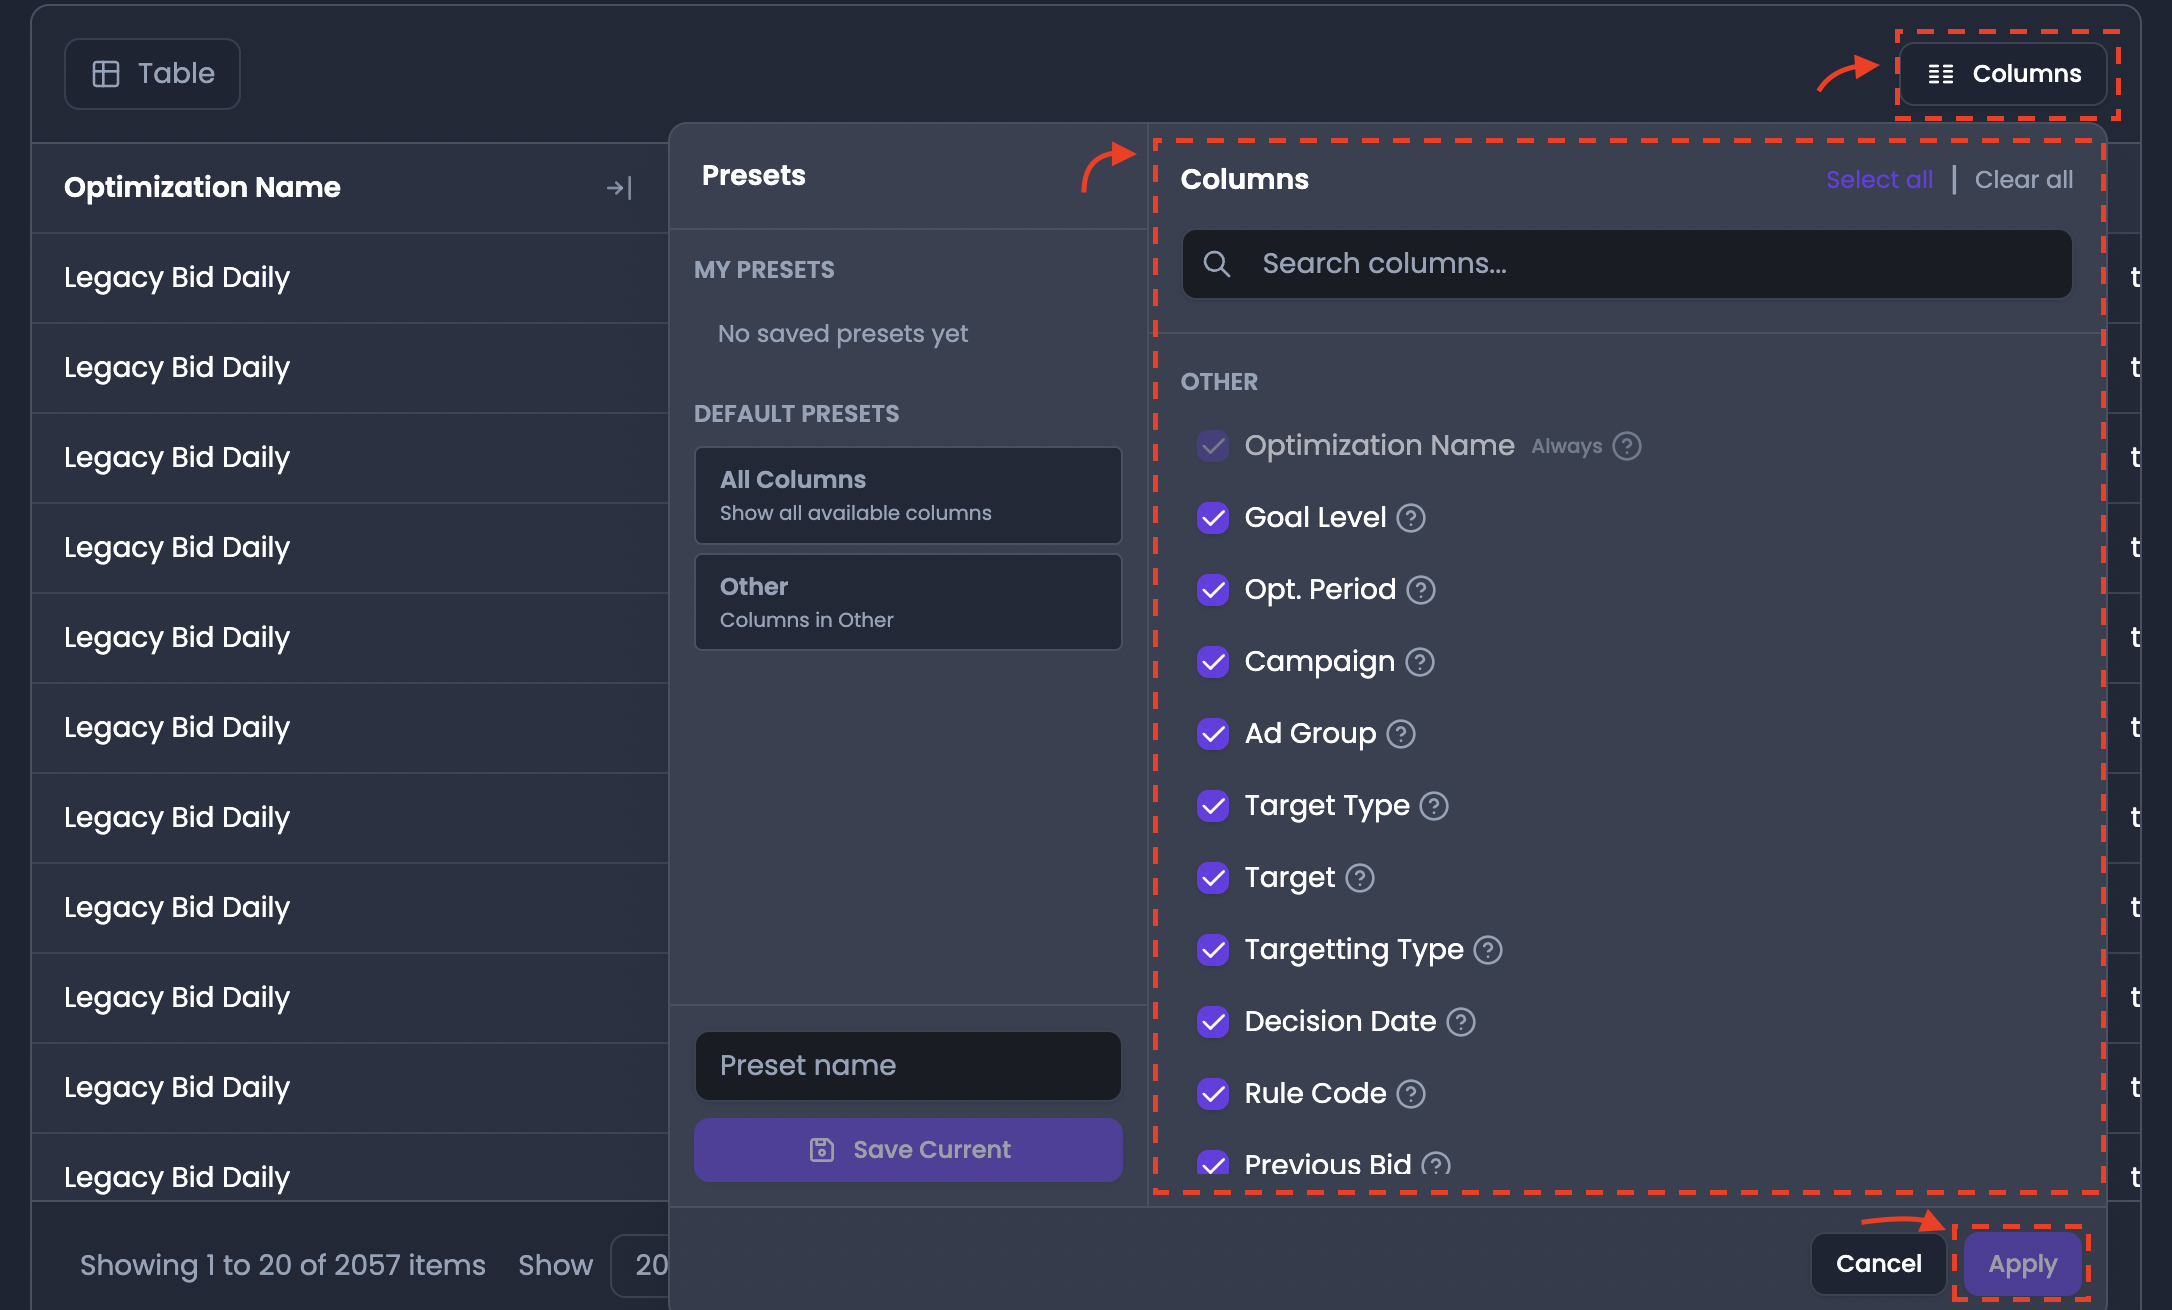Image resolution: width=2172 pixels, height=1310 pixels.
Task: Click the table grid icon
Action: coord(106,74)
